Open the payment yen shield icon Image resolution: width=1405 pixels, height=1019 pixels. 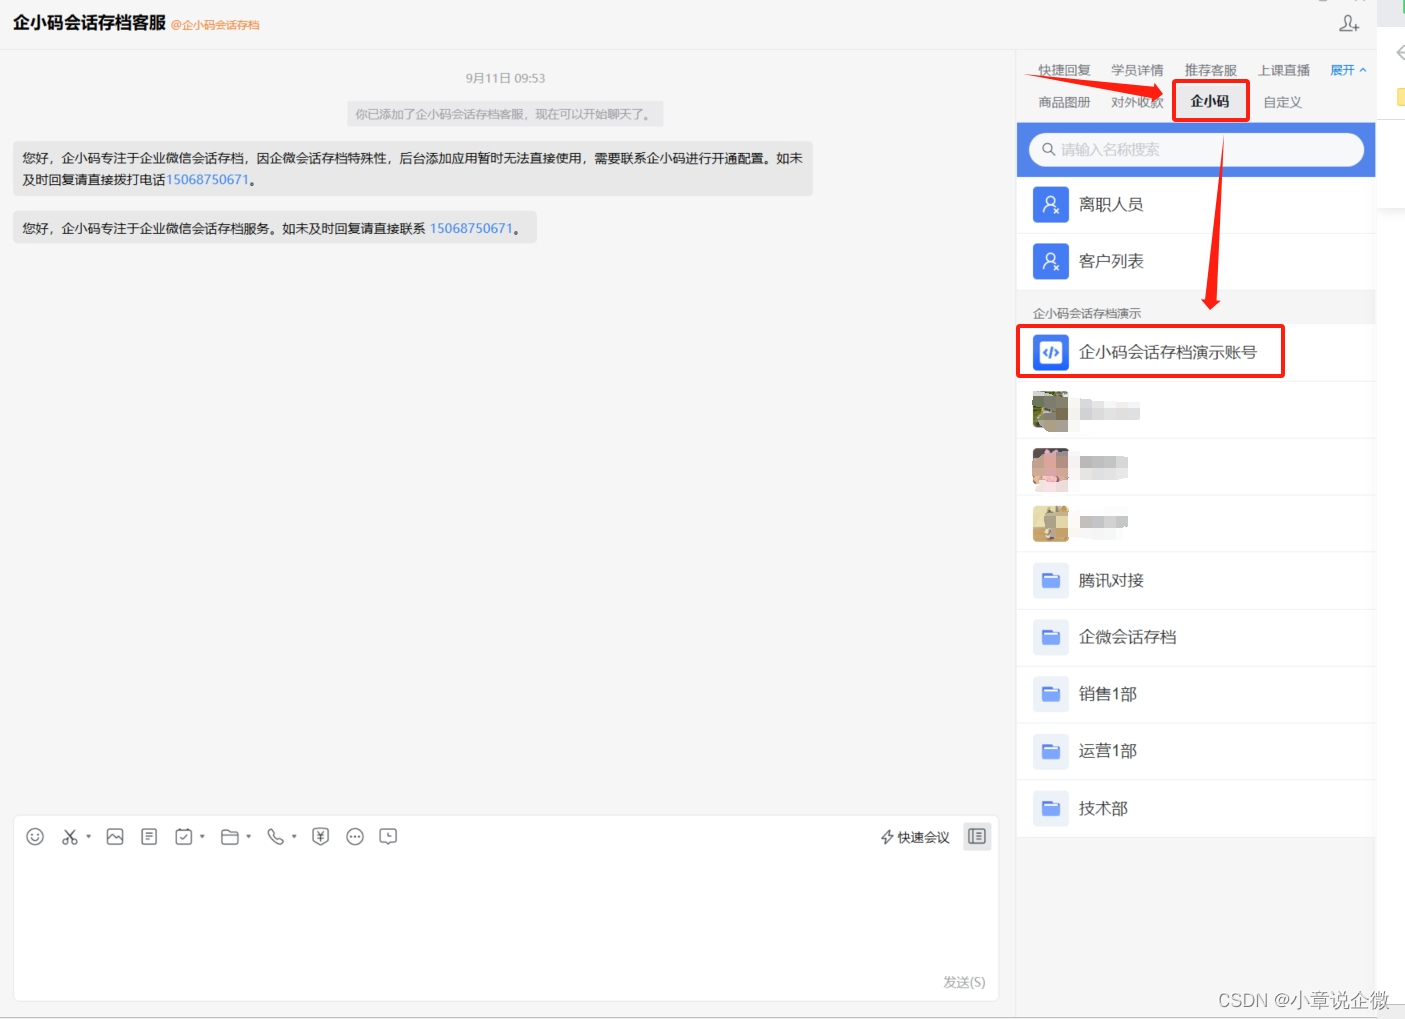point(321,837)
